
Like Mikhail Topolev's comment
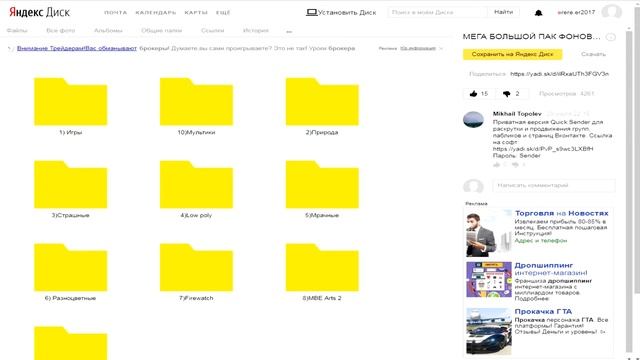point(497,165)
